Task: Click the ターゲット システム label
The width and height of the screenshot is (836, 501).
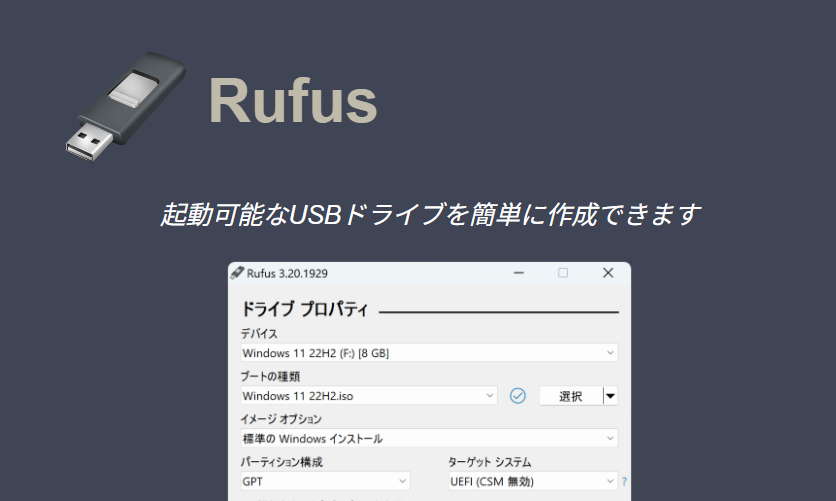Action: pos(490,462)
